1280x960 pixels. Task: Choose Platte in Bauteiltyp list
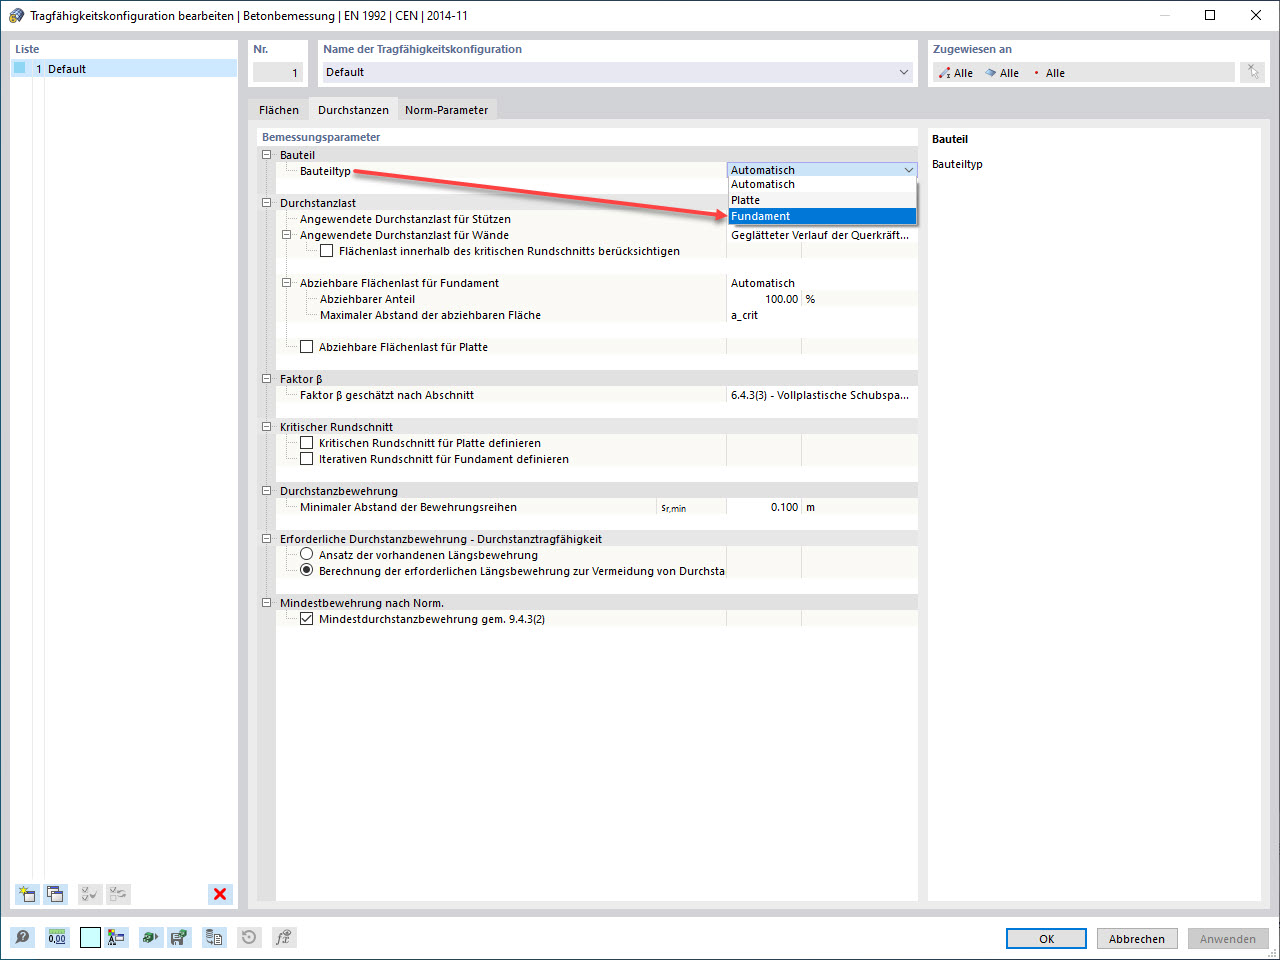pos(822,200)
